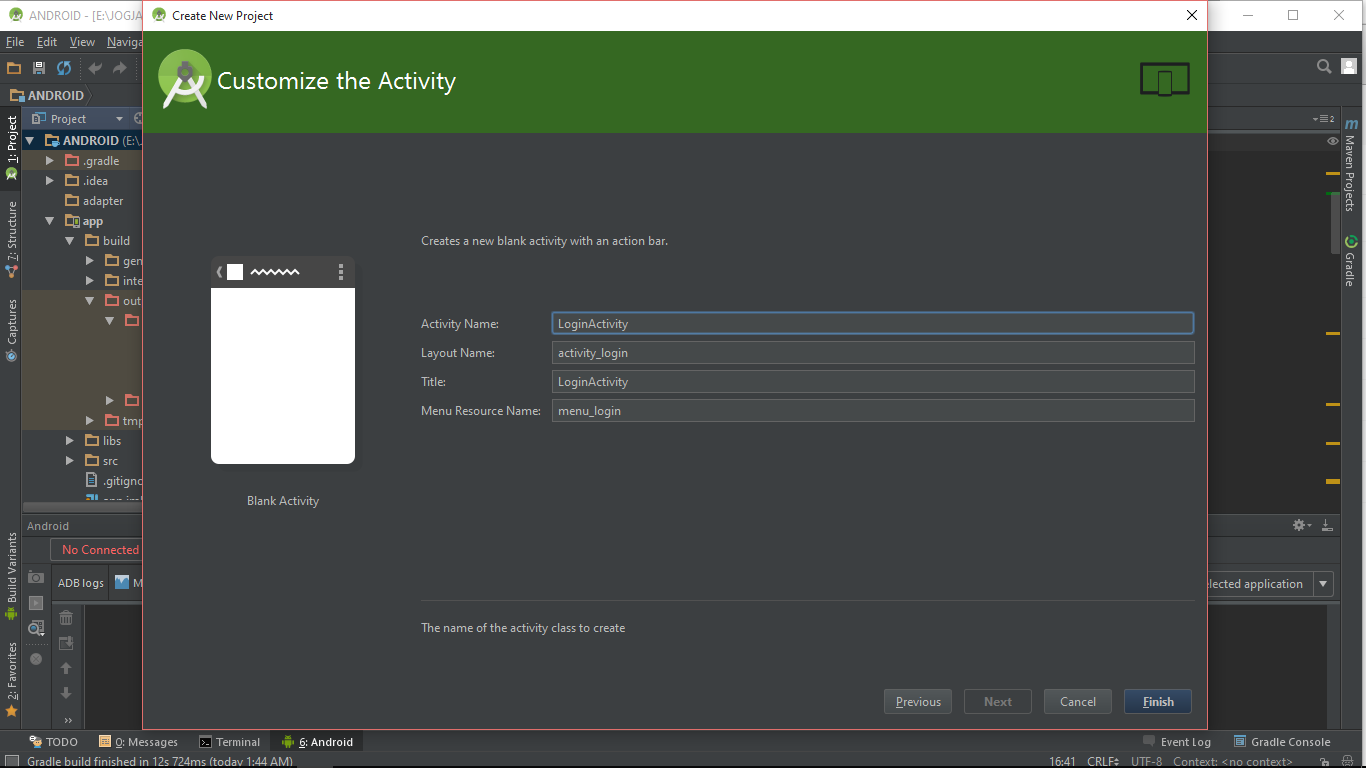Switch to the ADB logs tab
The height and width of the screenshot is (768, 1366).
[79, 582]
